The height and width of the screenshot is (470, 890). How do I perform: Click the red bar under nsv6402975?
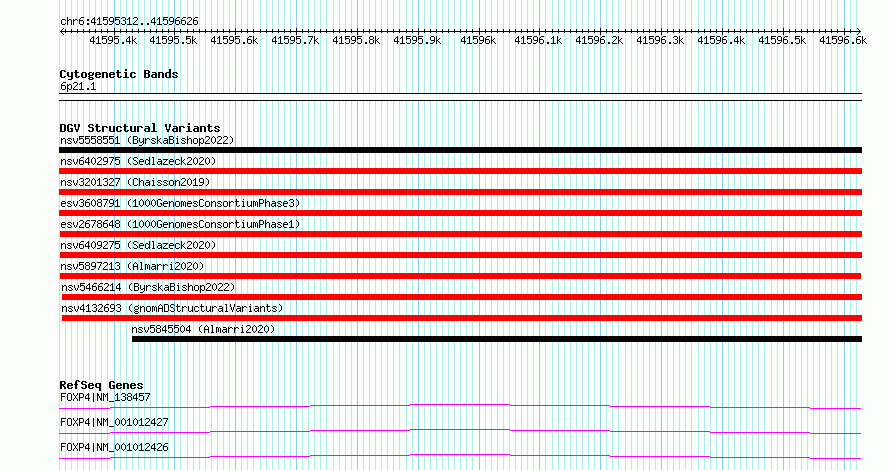click(460, 171)
